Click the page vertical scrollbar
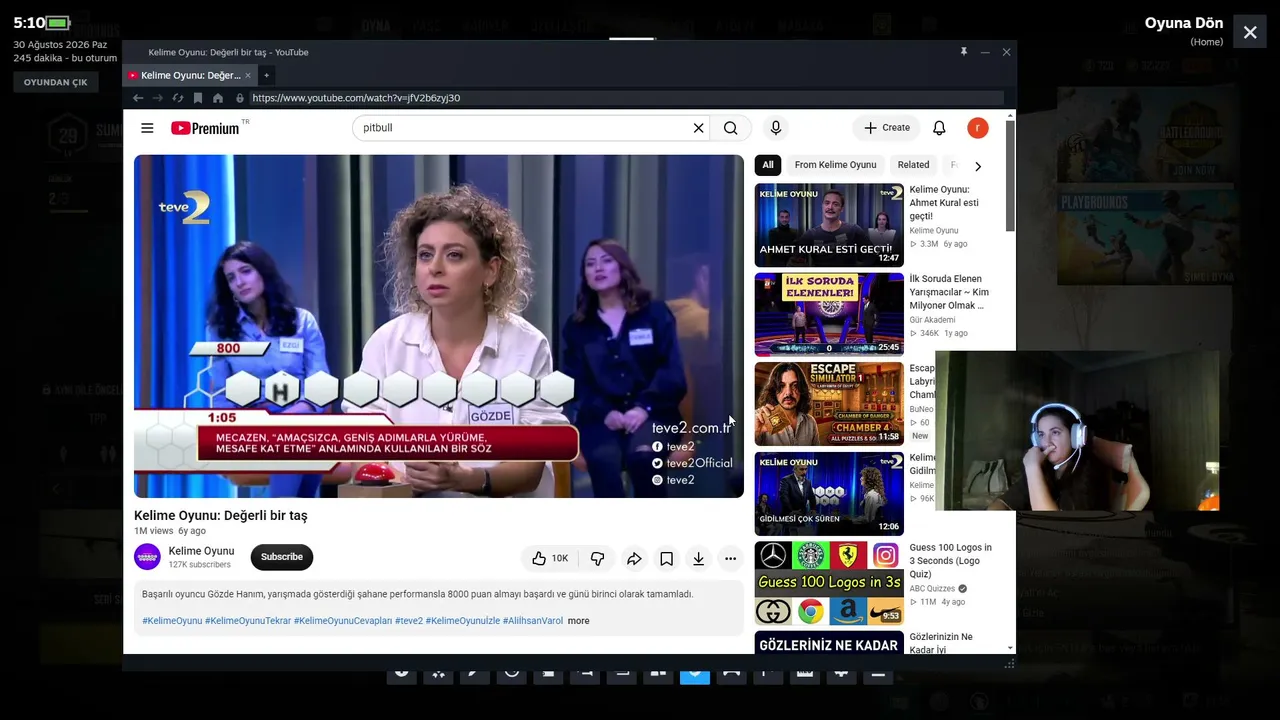Screen dimensions: 1280x720 (x=1010, y=175)
